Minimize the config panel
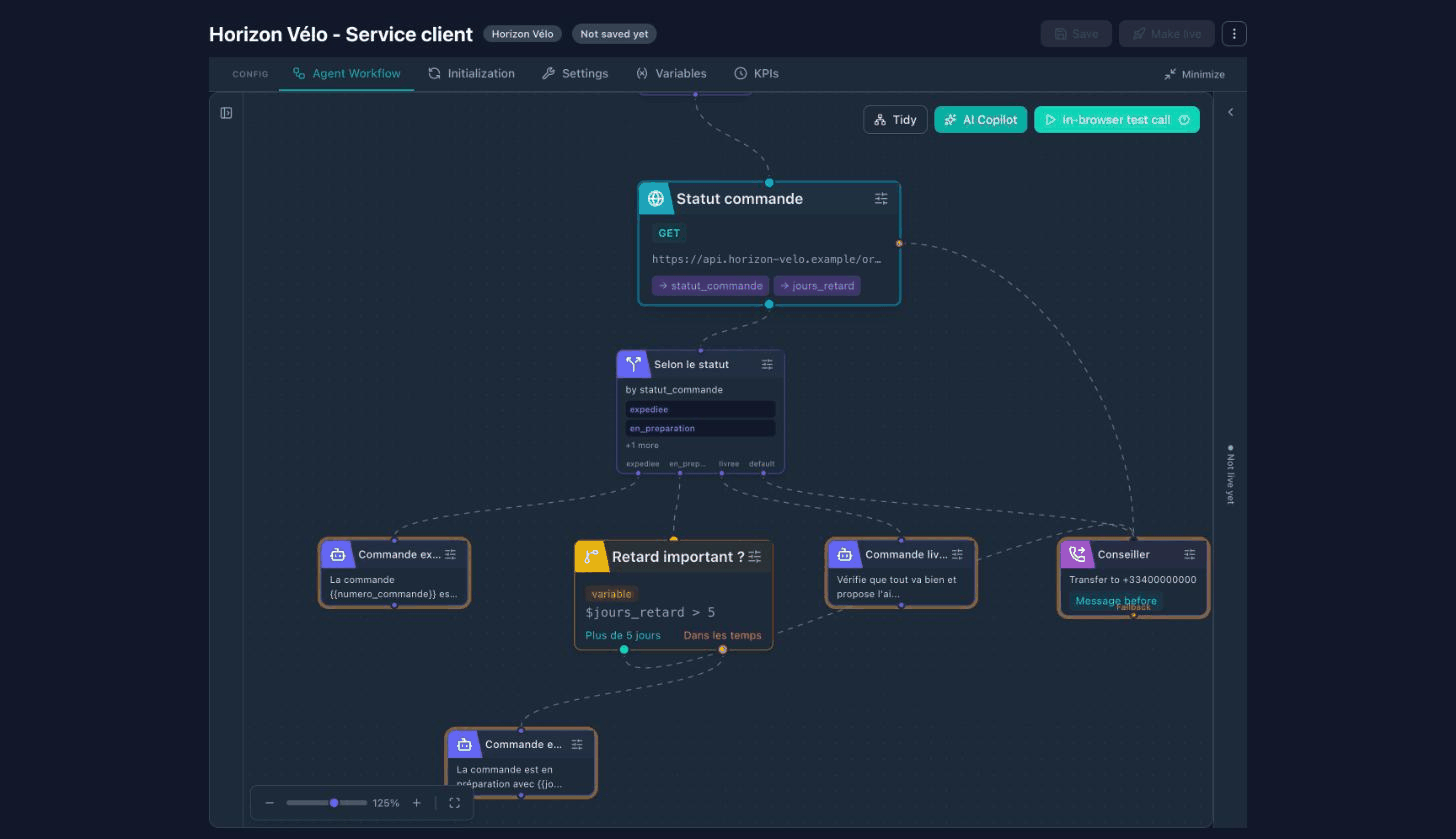This screenshot has height=839, width=1456. 1194,74
